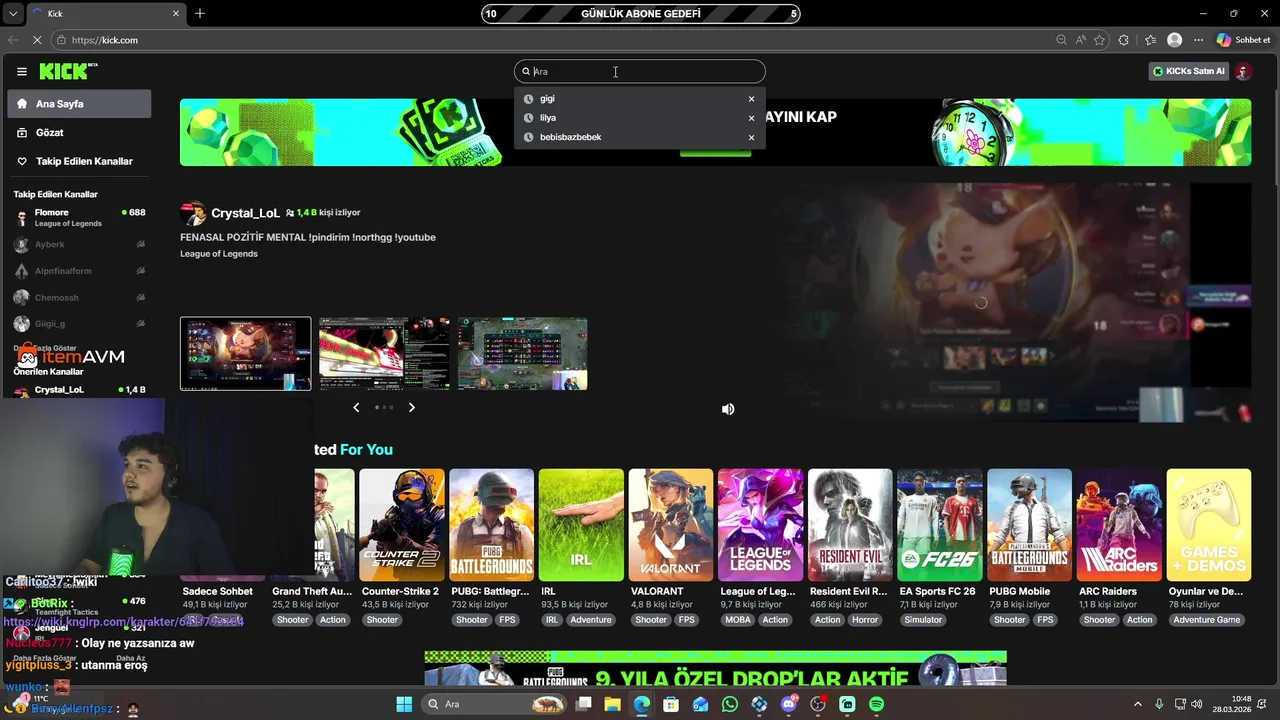Click read aloud icon in address bar
The image size is (1280, 720).
(x=1081, y=40)
